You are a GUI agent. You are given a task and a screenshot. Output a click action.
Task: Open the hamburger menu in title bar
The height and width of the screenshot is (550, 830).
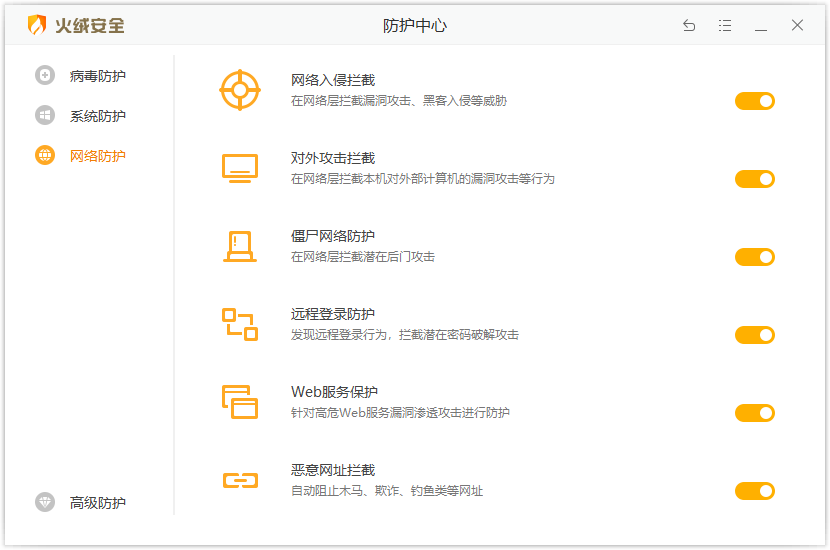point(725,26)
